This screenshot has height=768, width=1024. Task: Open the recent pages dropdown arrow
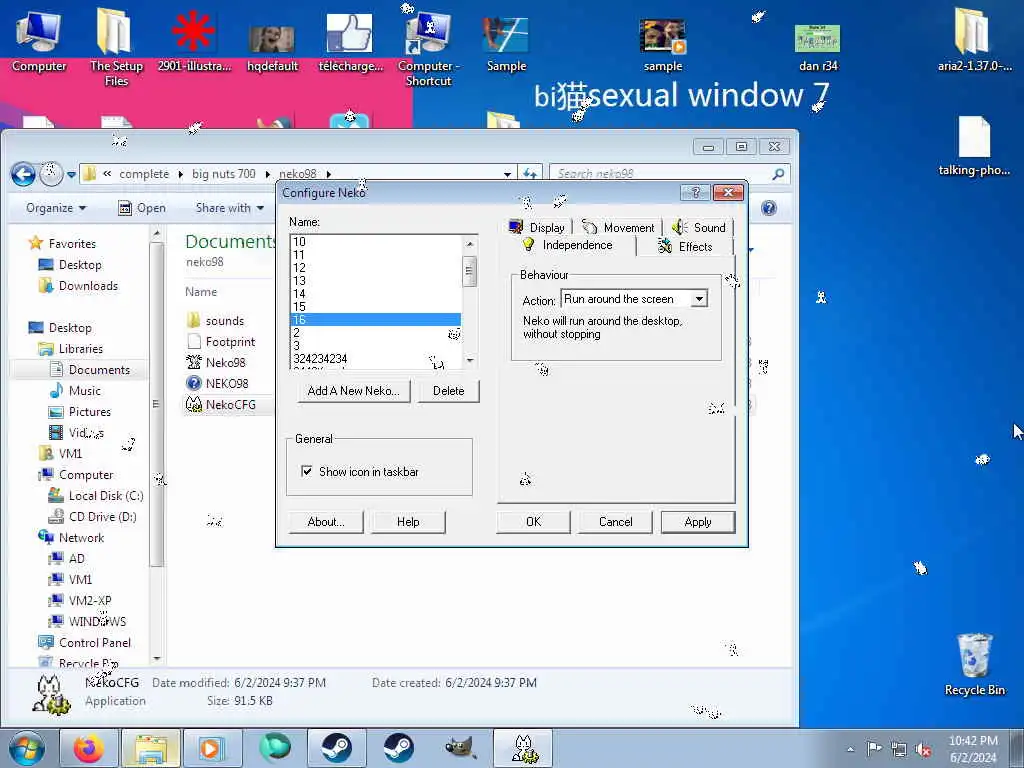tap(71, 174)
